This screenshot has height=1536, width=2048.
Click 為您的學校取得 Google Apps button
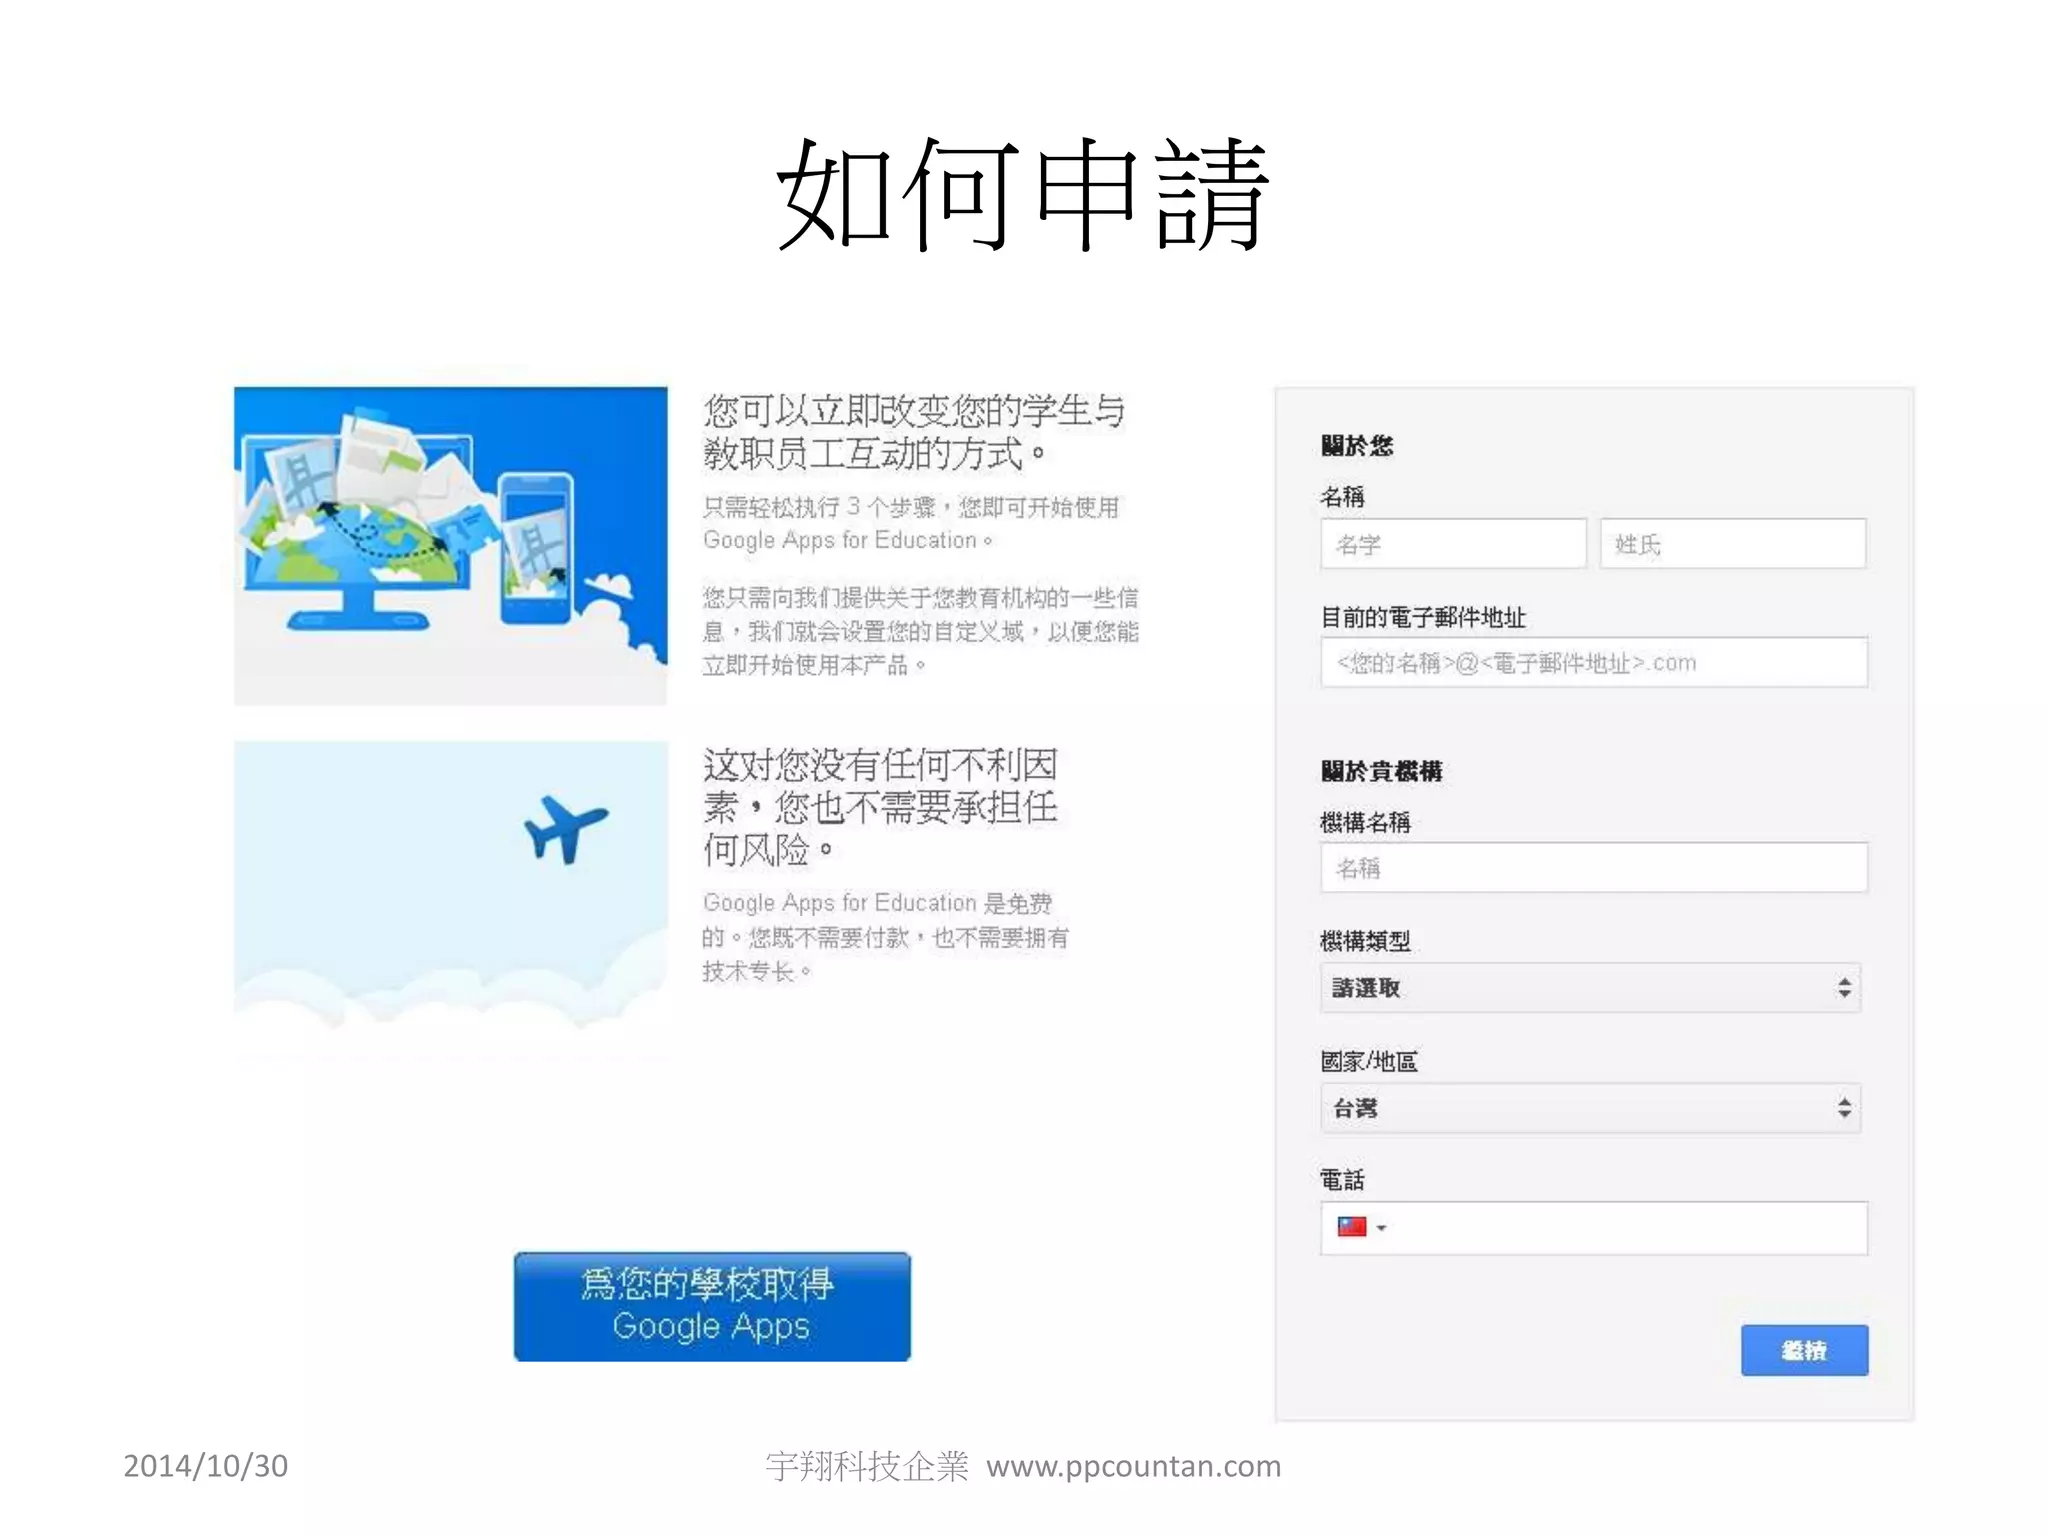[x=712, y=1306]
